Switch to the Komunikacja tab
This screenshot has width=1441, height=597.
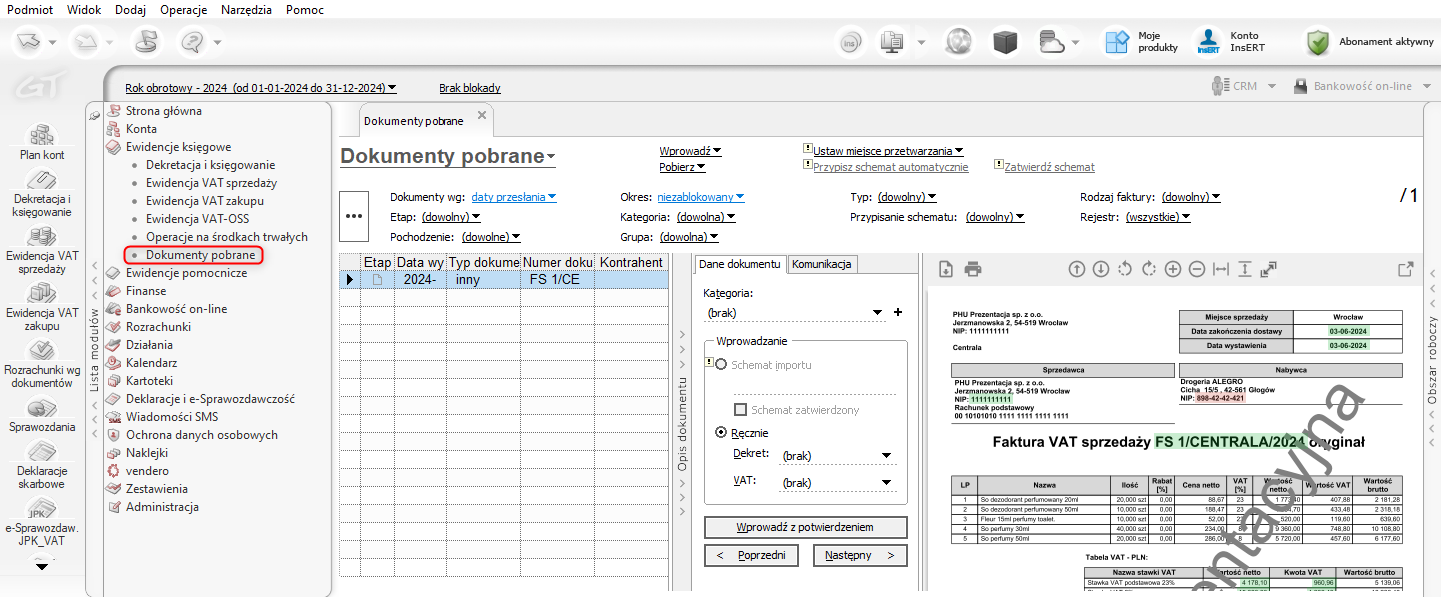822,264
